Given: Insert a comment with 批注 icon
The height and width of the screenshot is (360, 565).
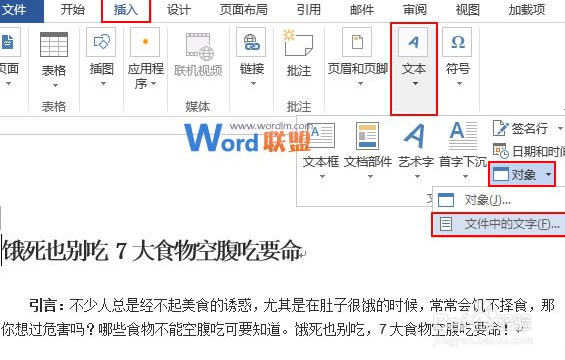Looking at the screenshot, I should pos(298,43).
